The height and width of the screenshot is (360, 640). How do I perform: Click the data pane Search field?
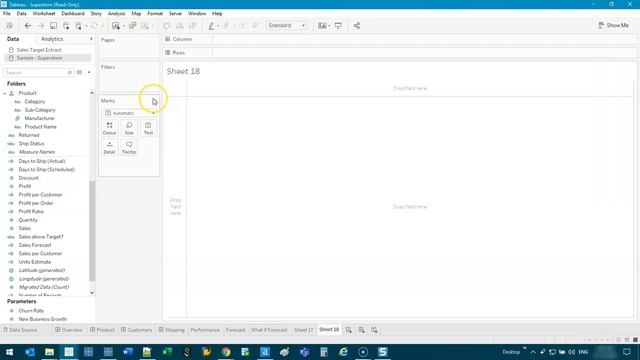point(38,72)
